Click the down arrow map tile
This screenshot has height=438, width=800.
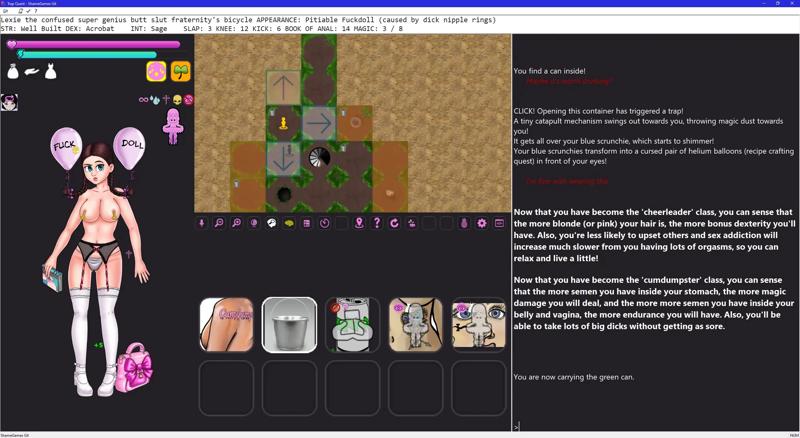[x=283, y=159]
